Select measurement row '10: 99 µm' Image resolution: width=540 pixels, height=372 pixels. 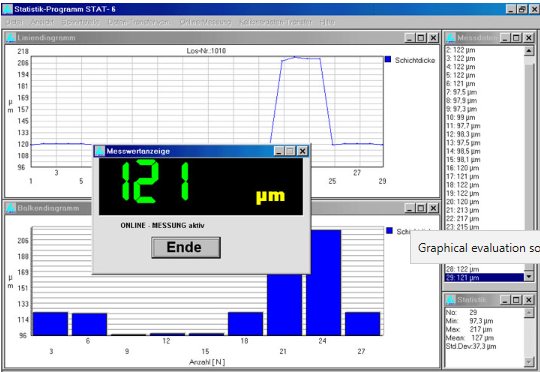coord(485,117)
